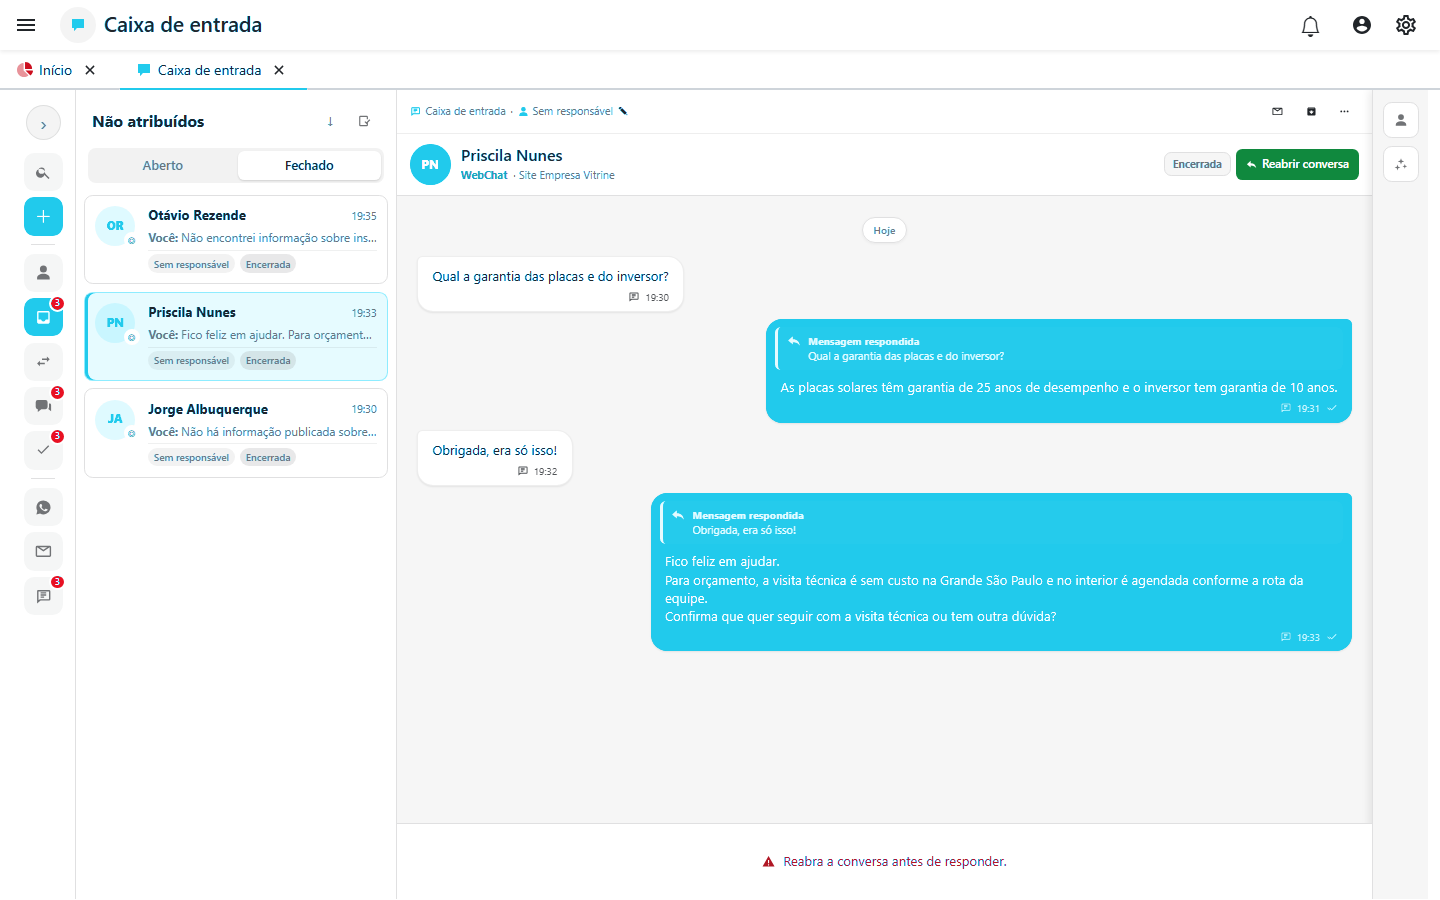This screenshot has width=1440, height=900.
Task: Change sort order with the down arrow
Action: [330, 122]
